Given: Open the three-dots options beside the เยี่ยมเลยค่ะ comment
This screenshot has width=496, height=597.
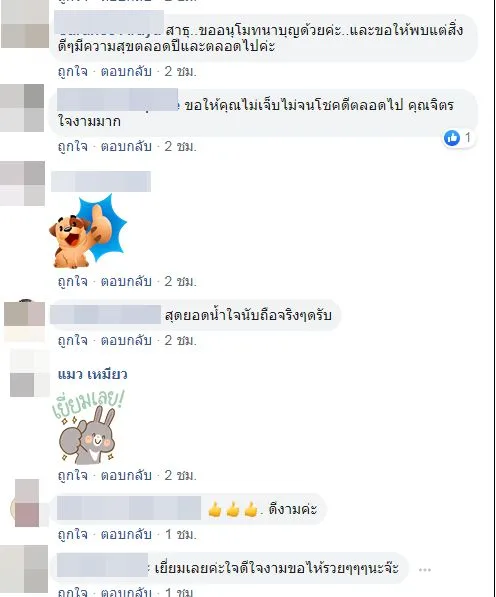Looking at the screenshot, I should (424, 570).
